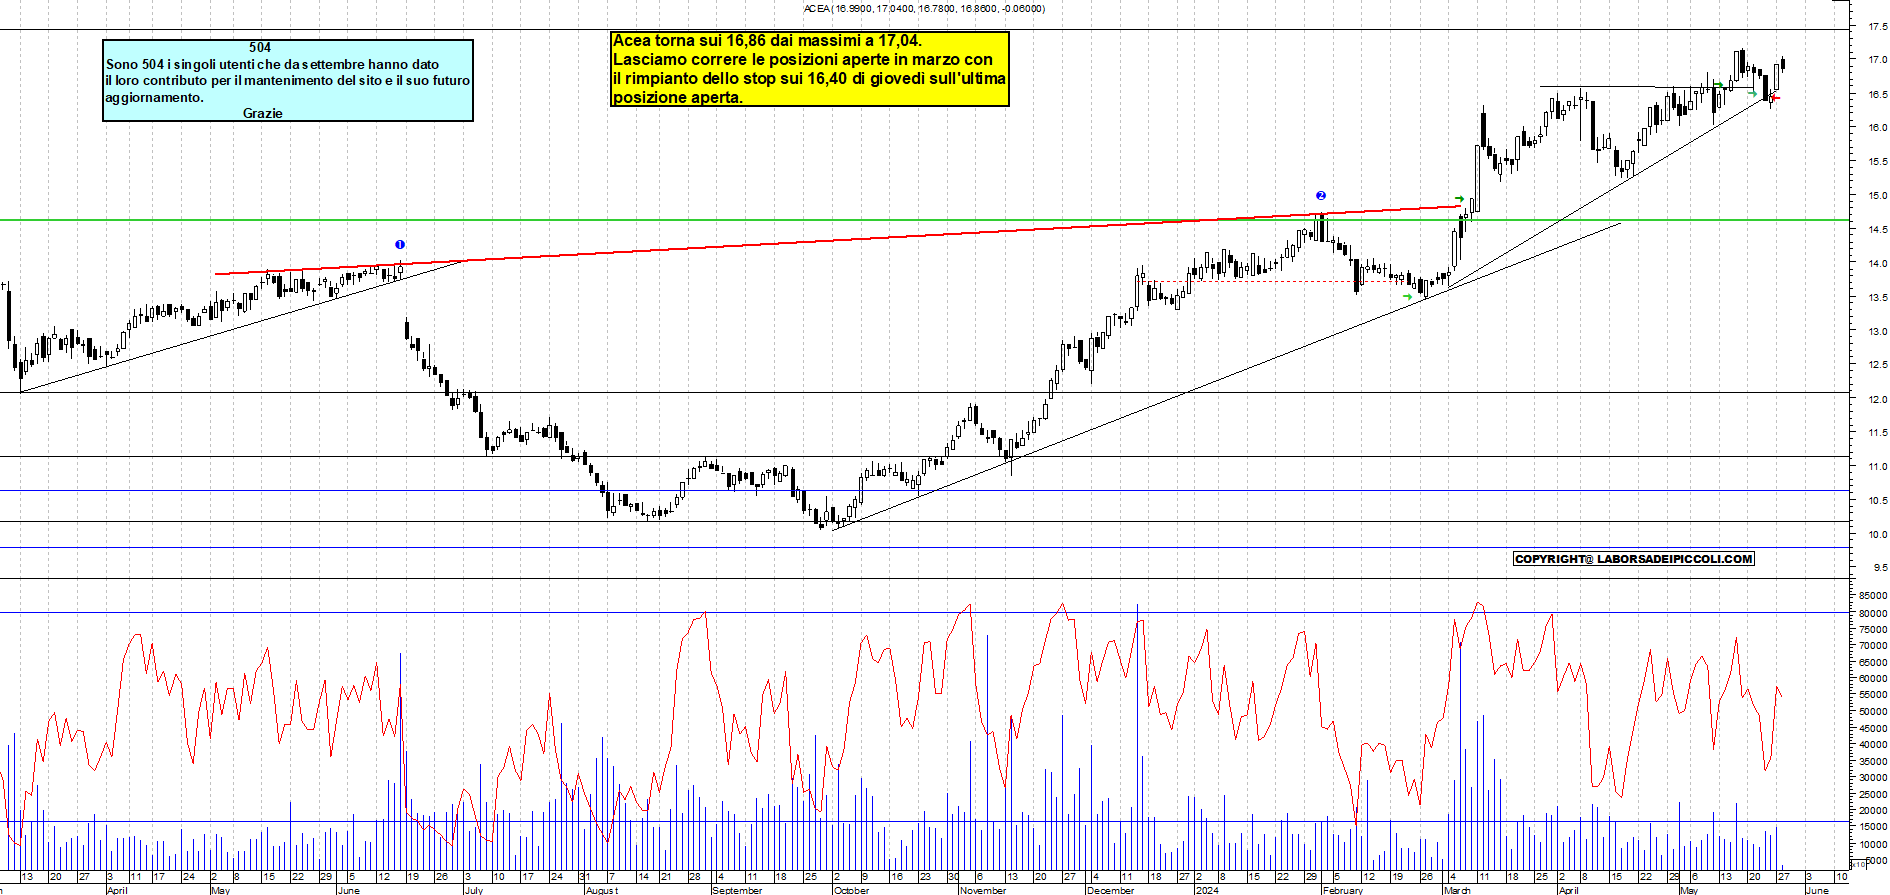The width and height of the screenshot is (1890, 895).
Task: Click the 17.0 price axis label
Action: (1877, 60)
